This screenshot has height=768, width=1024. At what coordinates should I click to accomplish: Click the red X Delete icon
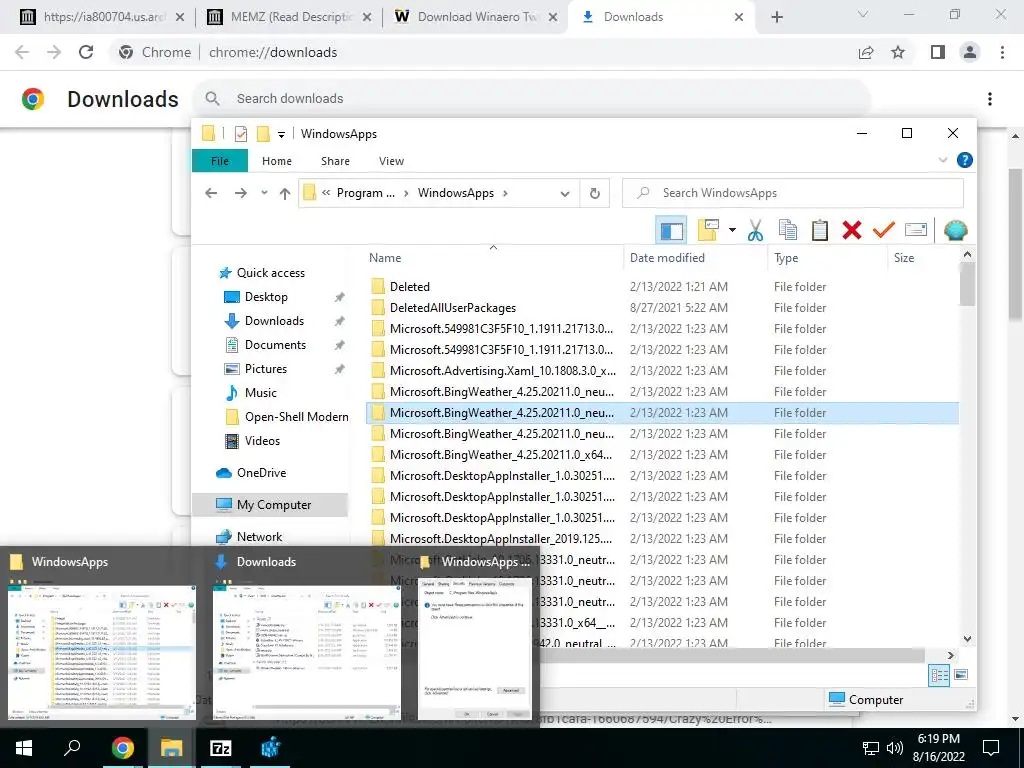(x=852, y=230)
